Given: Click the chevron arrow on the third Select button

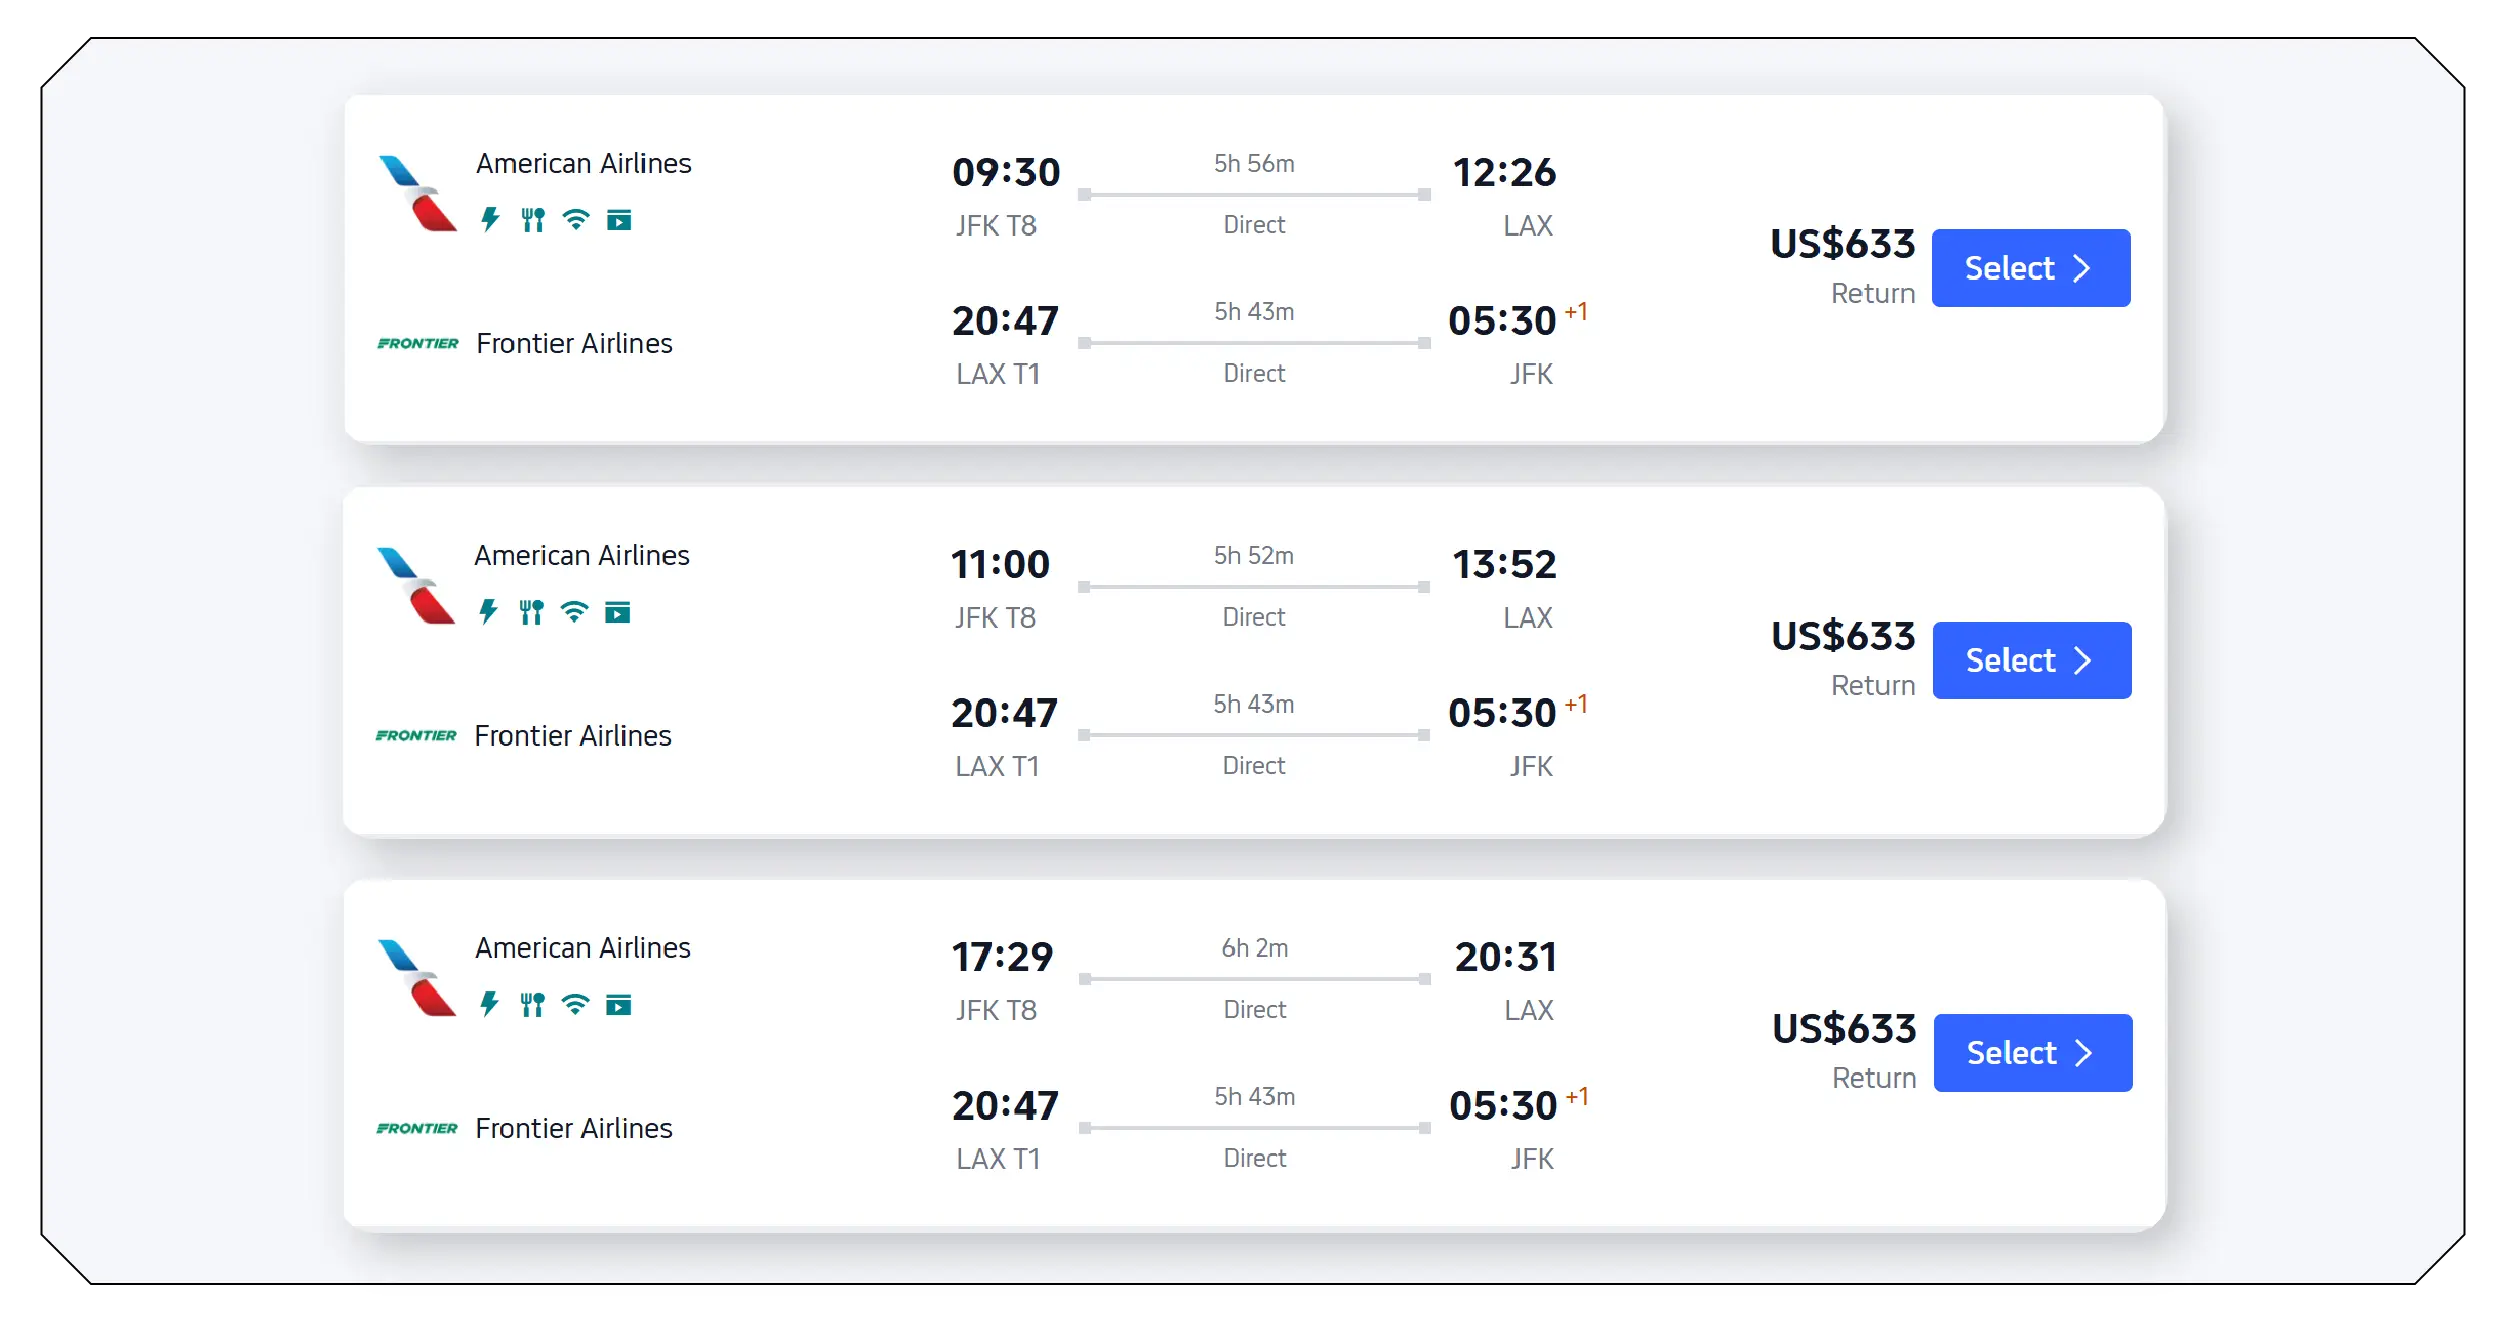Looking at the screenshot, I should click(x=2085, y=1052).
